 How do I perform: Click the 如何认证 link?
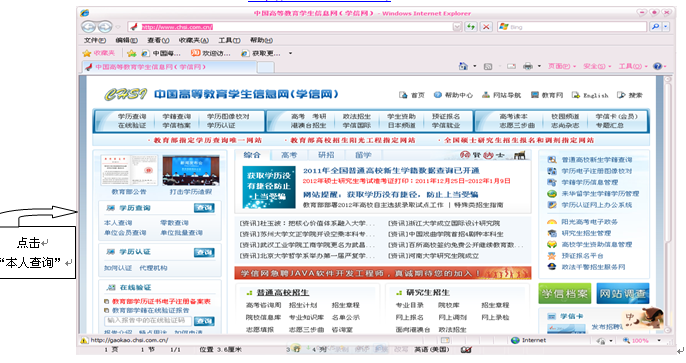point(118,268)
